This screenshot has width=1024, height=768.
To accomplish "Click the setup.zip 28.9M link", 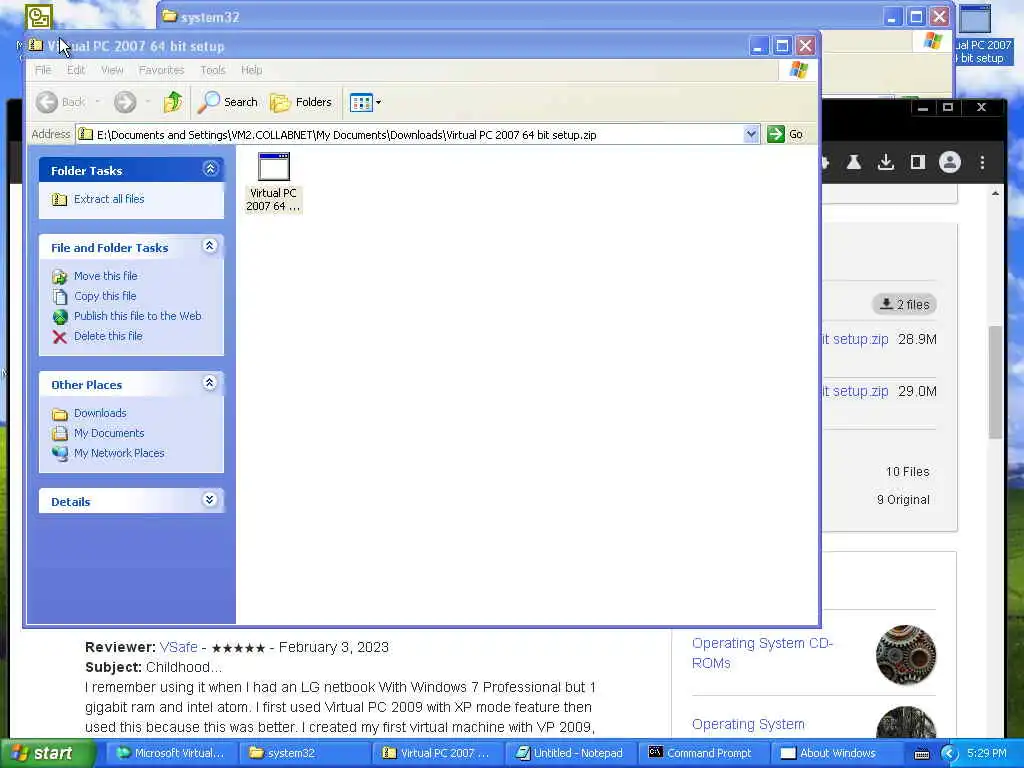I will [x=856, y=340].
